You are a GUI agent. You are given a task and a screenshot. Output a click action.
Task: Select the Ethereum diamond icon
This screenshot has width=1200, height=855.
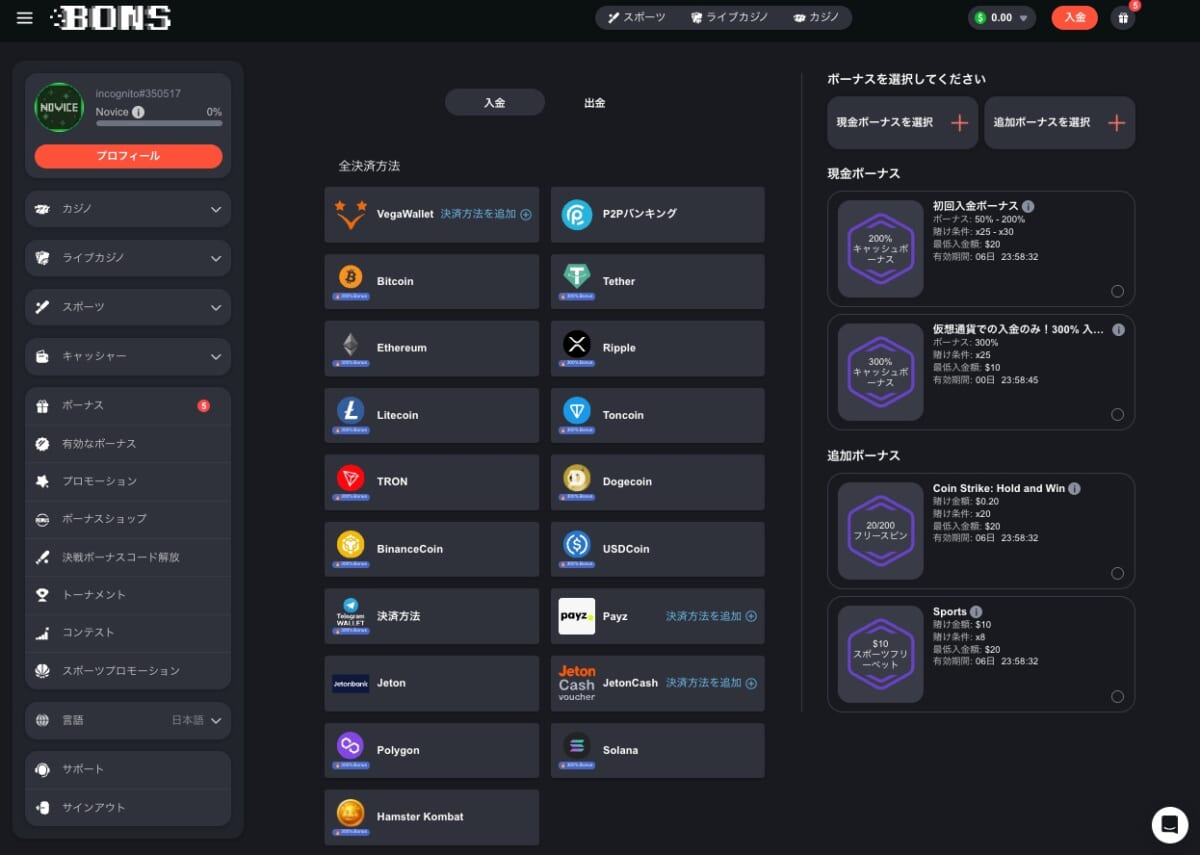350,345
